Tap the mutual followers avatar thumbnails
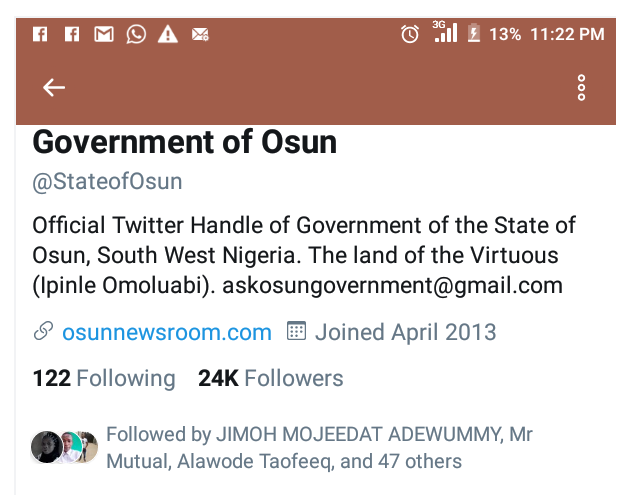The height and width of the screenshot is (495, 629). pyautogui.click(x=64, y=447)
